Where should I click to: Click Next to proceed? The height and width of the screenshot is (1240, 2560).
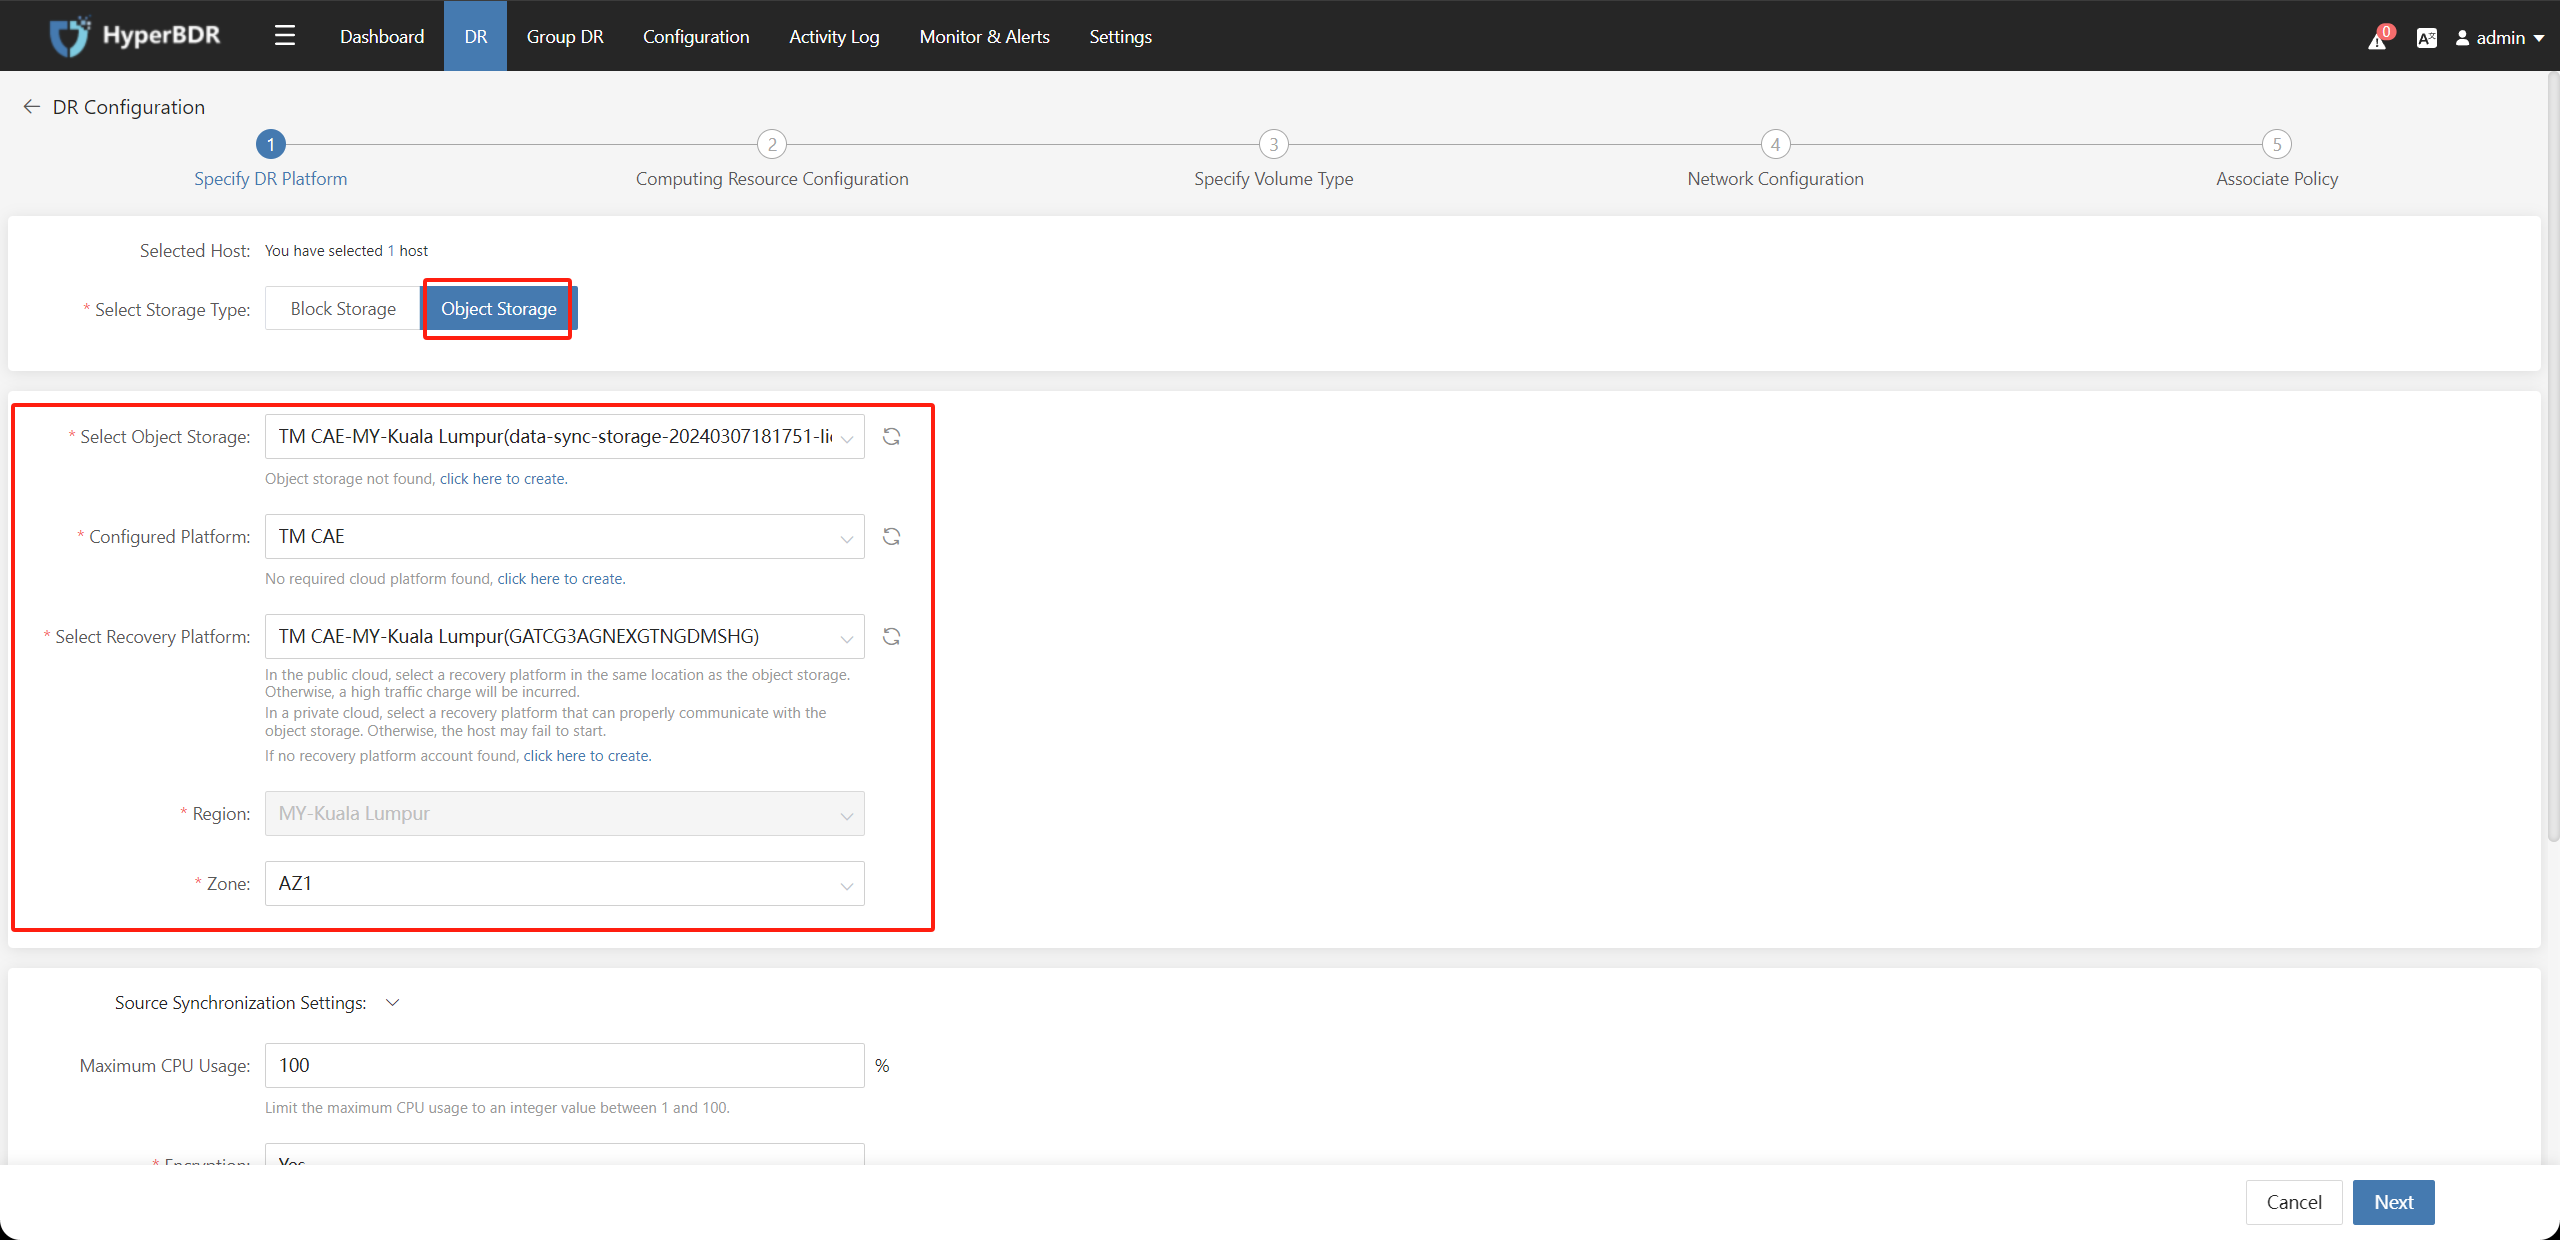[x=2394, y=1202]
